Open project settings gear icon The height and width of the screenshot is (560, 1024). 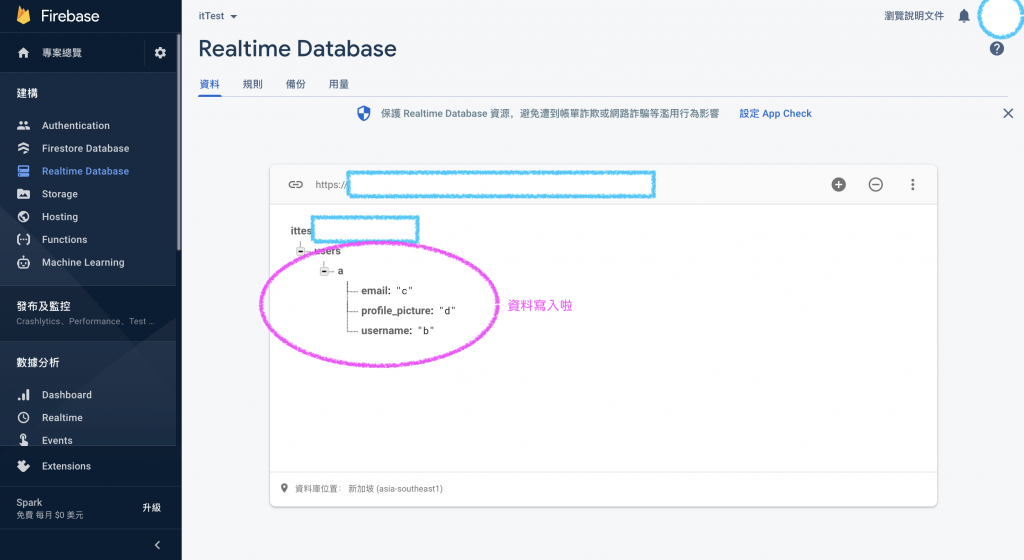click(x=160, y=53)
